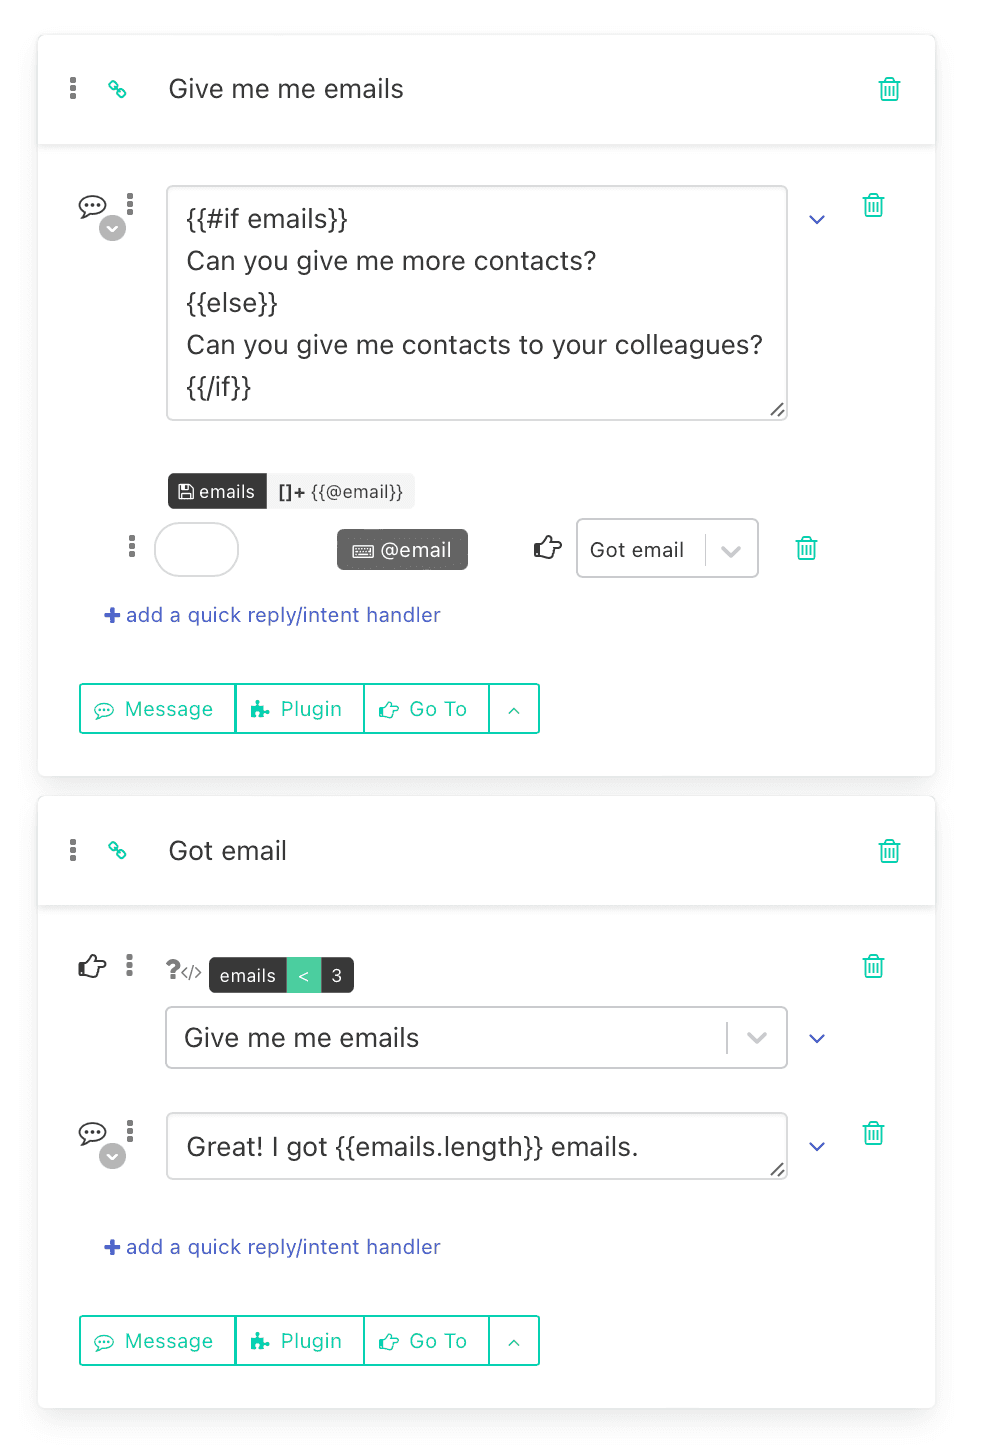Image resolution: width=982 pixels, height=1448 pixels.
Task: Remove the 'Got email' quick reply handler
Action: 806,548
